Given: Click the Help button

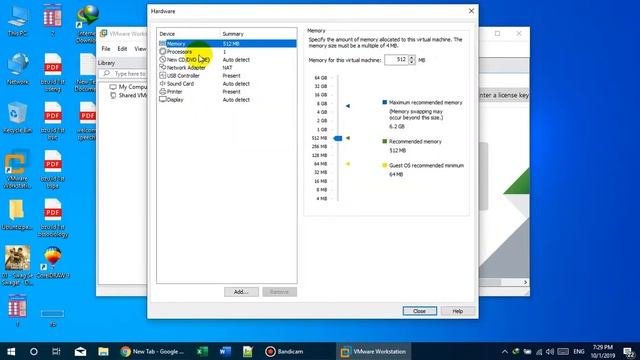Looking at the screenshot, I should [x=458, y=311].
